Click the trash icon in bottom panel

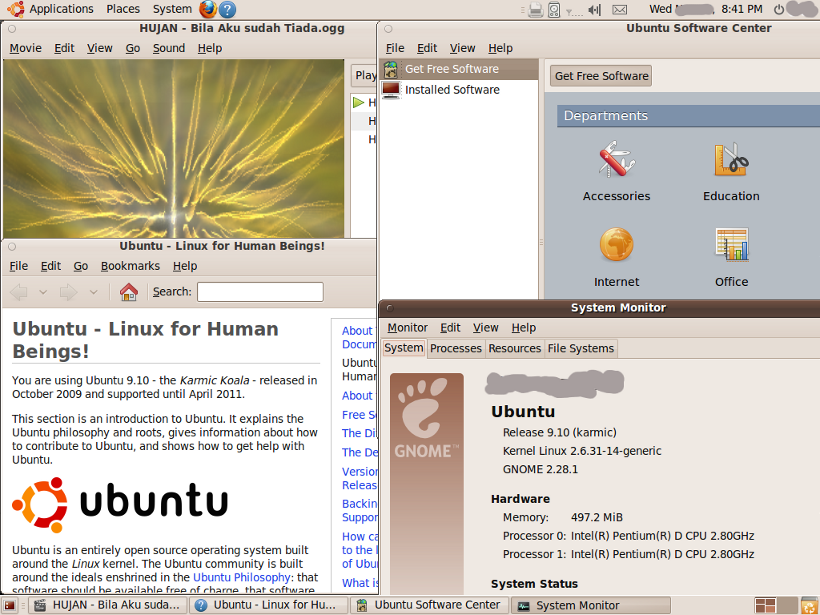click(810, 606)
